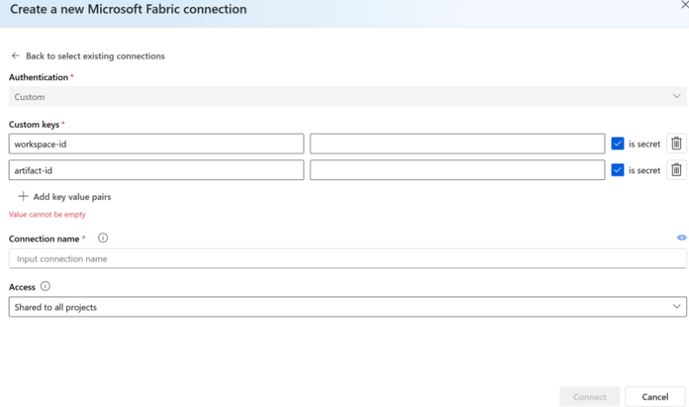Viewport: 689px width, 407px height.
Task: Click the Input connection name field
Action: (x=348, y=258)
